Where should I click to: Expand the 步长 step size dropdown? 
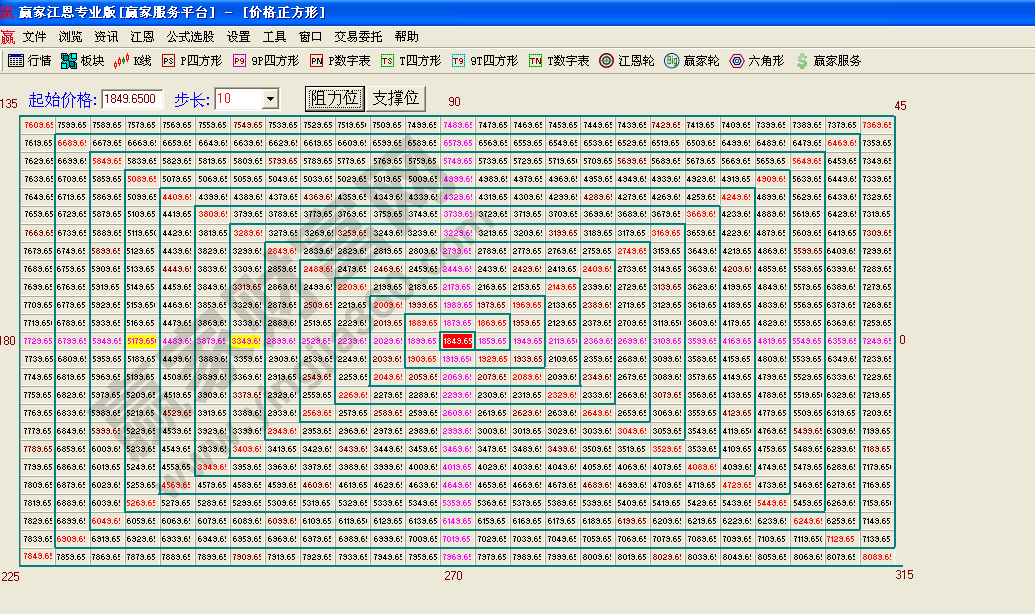(269, 99)
